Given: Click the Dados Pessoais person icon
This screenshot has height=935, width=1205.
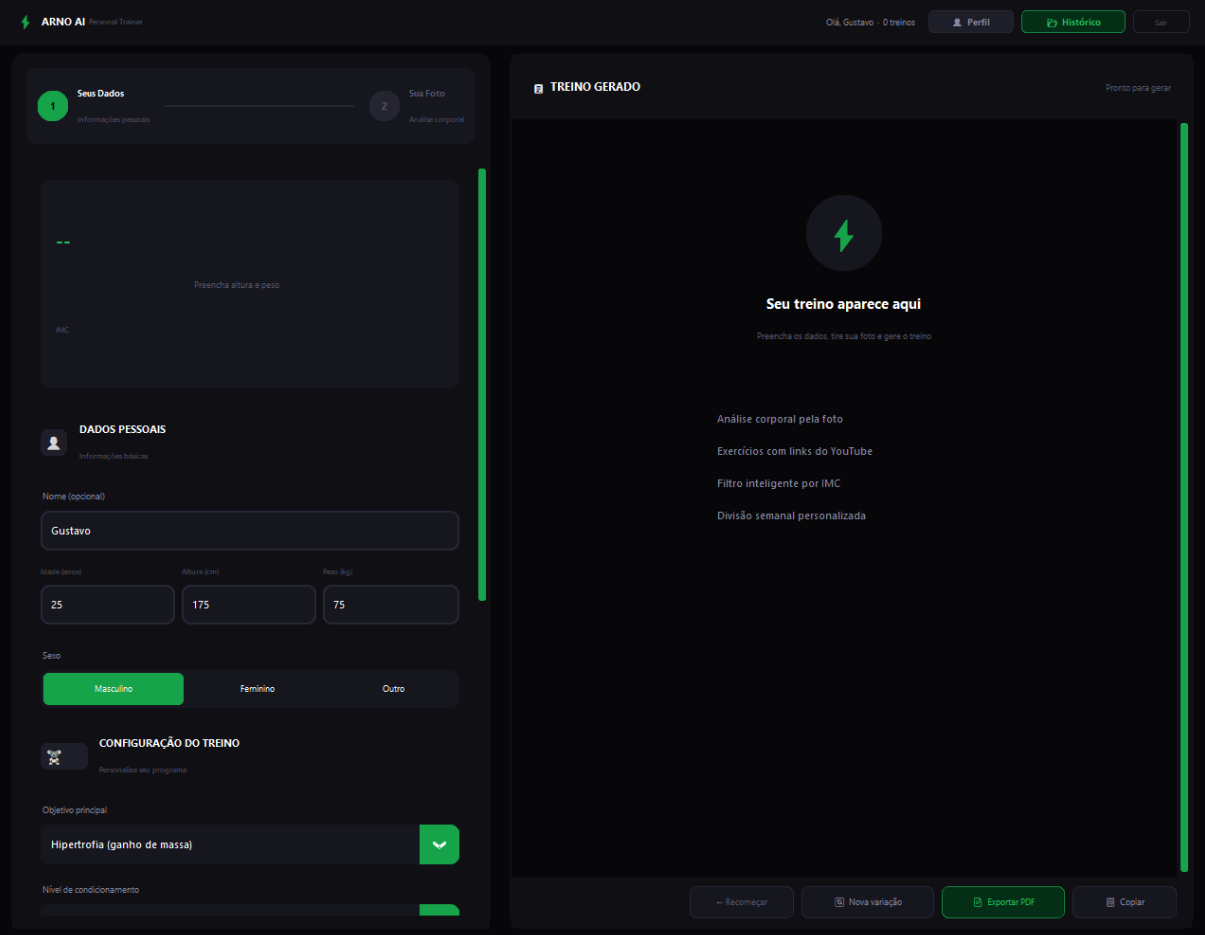Looking at the screenshot, I should (x=54, y=443).
